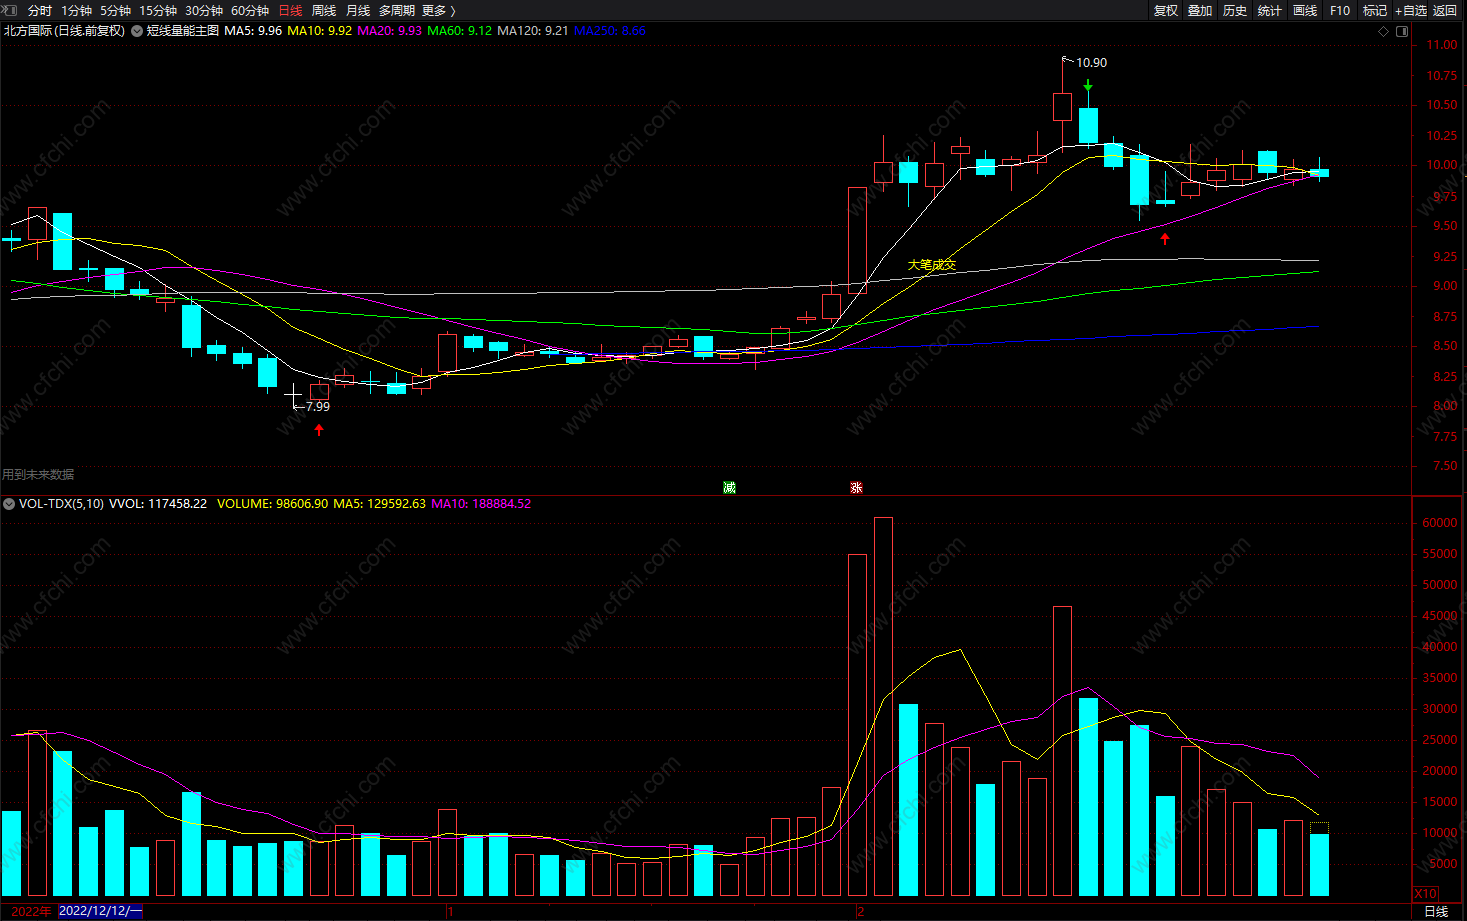The height and width of the screenshot is (921, 1467).
Task: Click the green down-arrow sell signal
Action: pos(1088,86)
